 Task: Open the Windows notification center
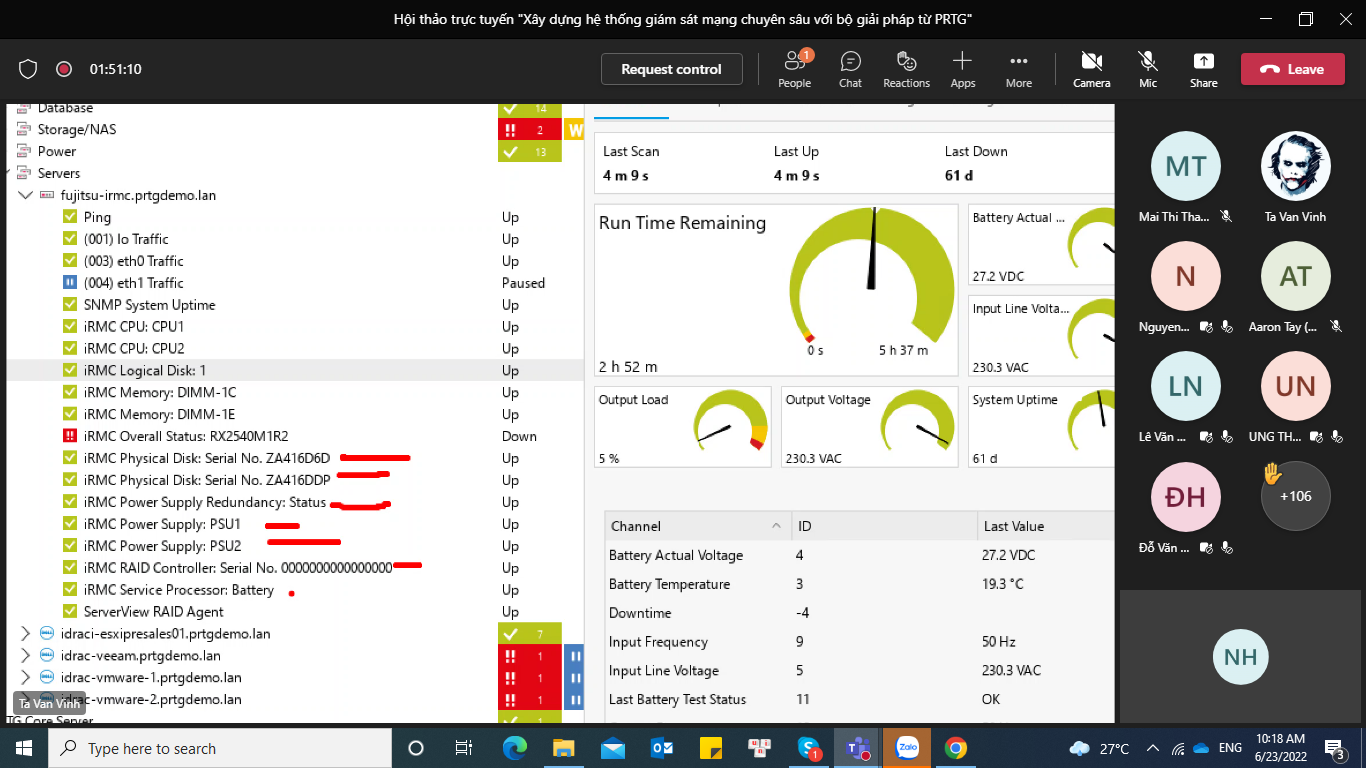(1334, 748)
